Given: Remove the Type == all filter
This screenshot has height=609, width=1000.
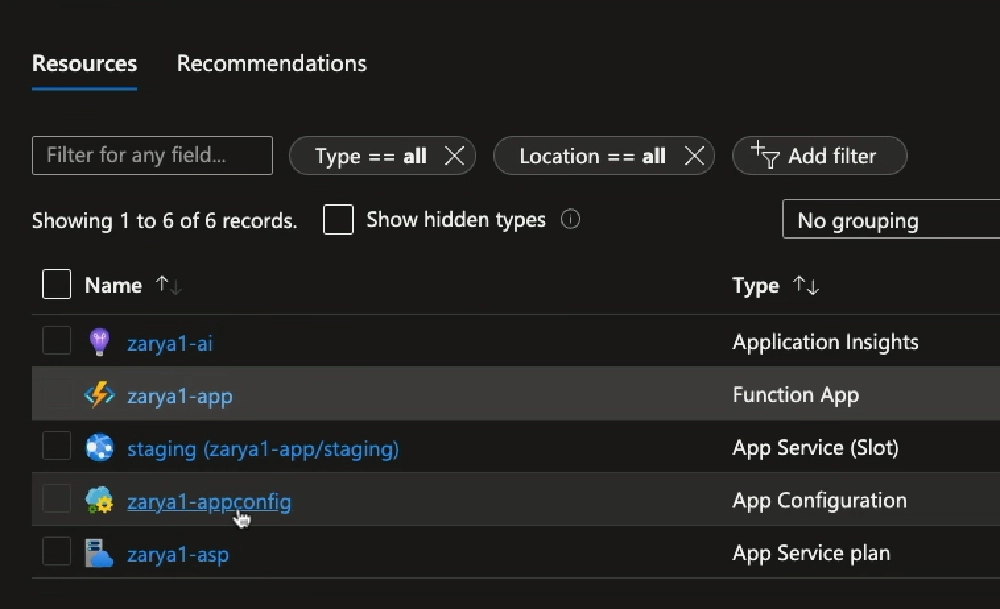Looking at the screenshot, I should [454, 156].
